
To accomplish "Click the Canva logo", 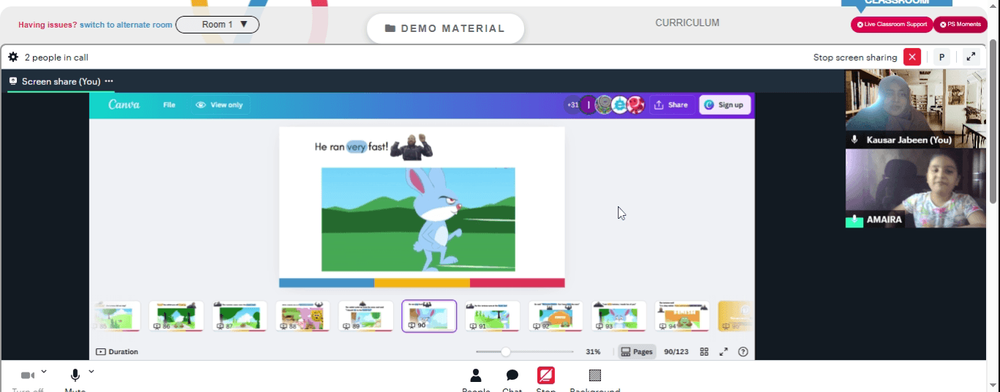I will 124,105.
